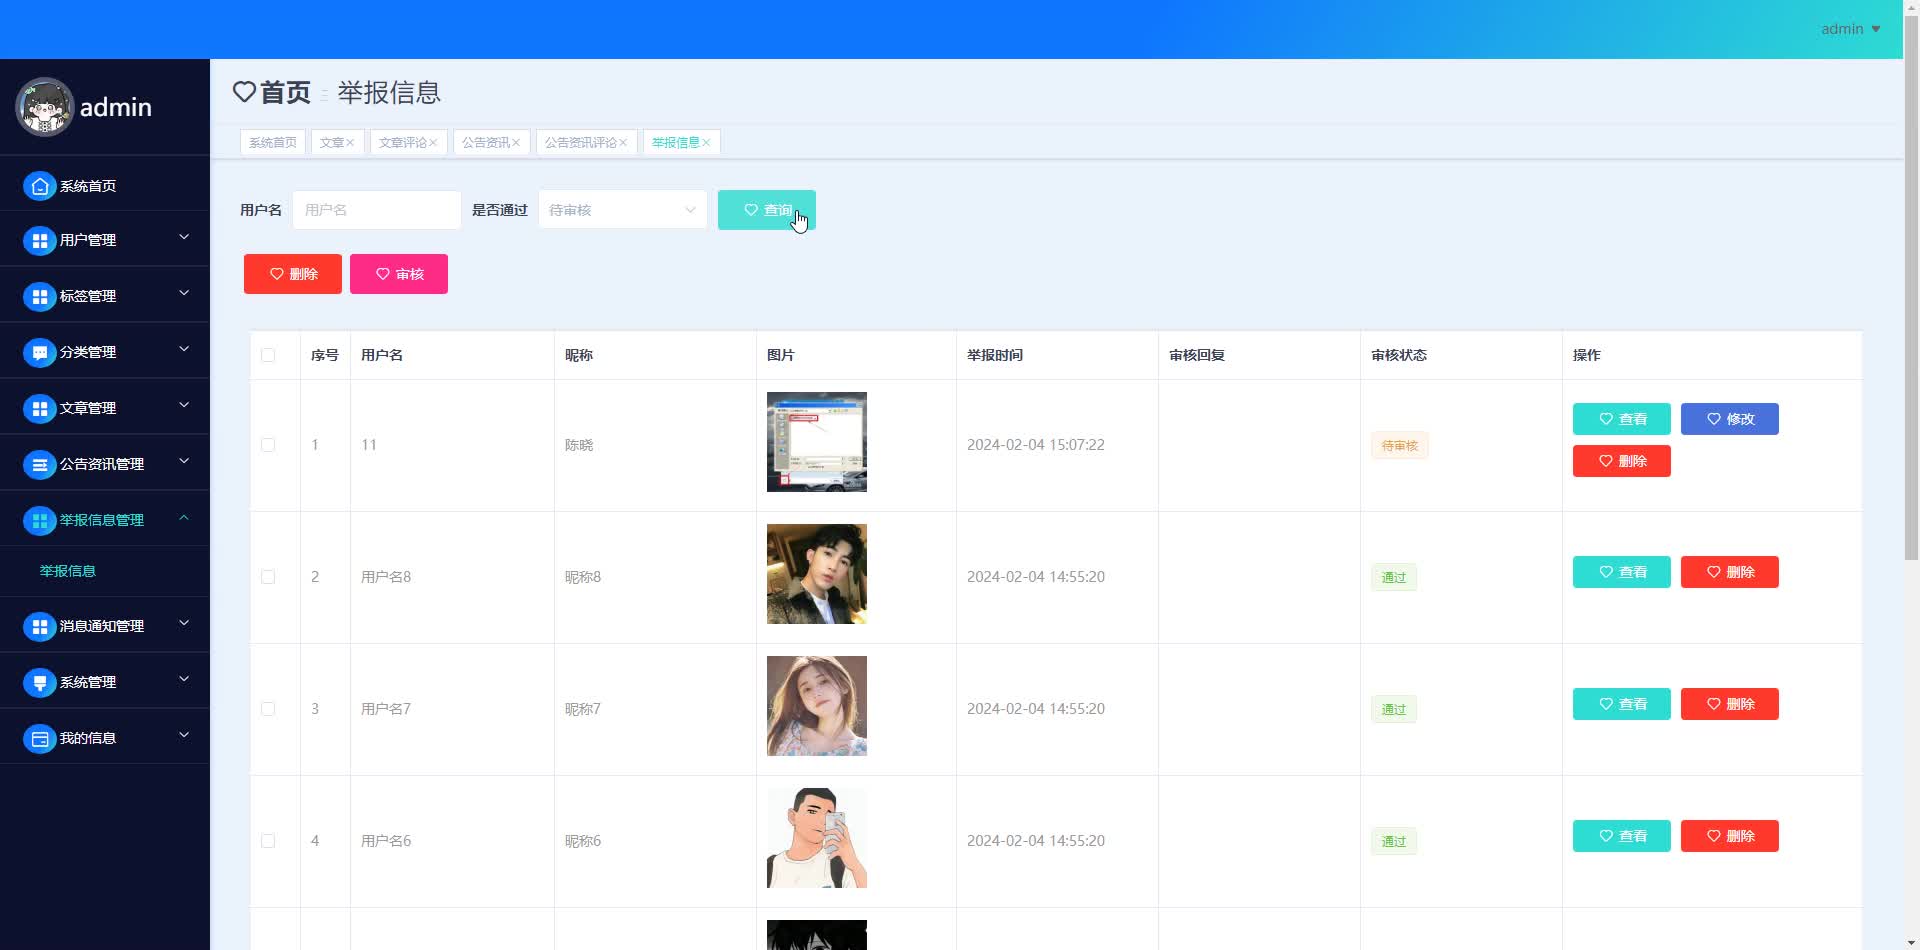Collapse the 举报信息管理 menu chevron
1920x950 pixels.
(x=184, y=517)
